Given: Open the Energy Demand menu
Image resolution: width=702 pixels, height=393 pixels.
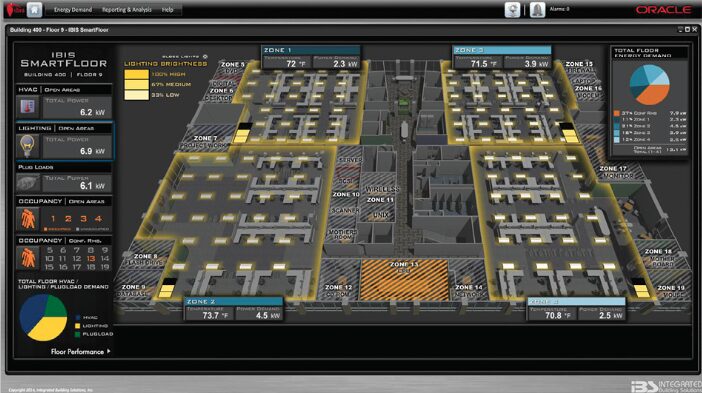Looking at the screenshot, I should coord(73,9).
